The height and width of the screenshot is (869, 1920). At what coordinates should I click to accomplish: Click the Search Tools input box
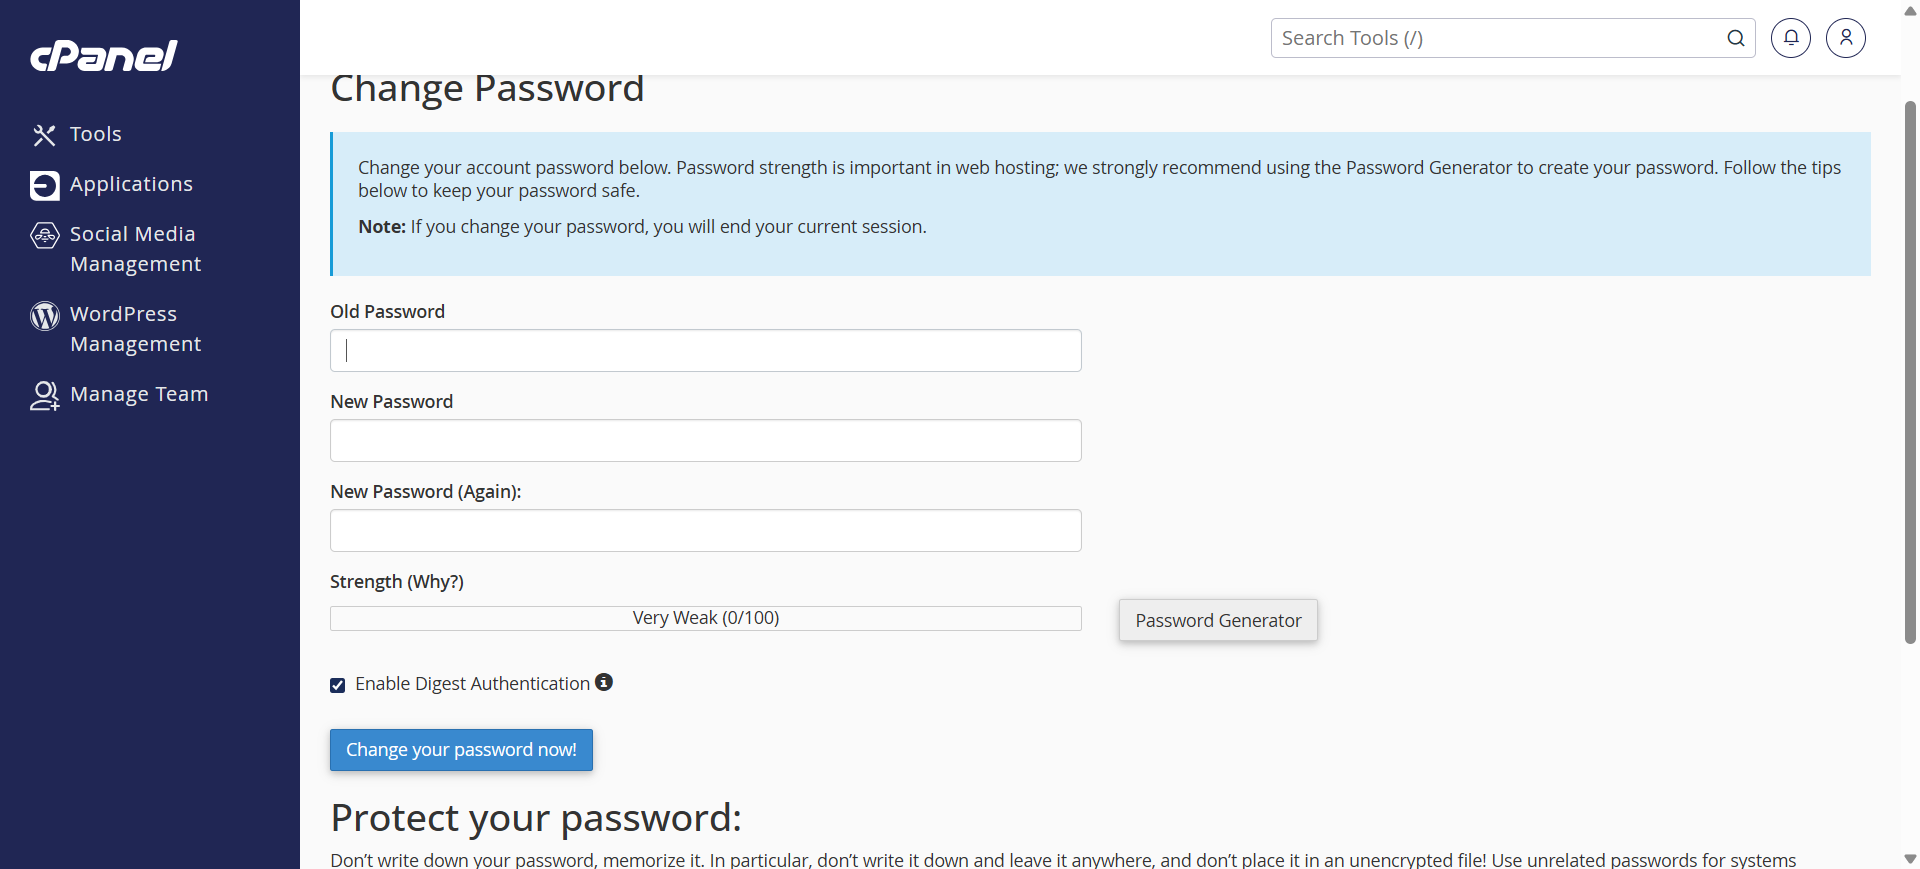[x=1495, y=38]
